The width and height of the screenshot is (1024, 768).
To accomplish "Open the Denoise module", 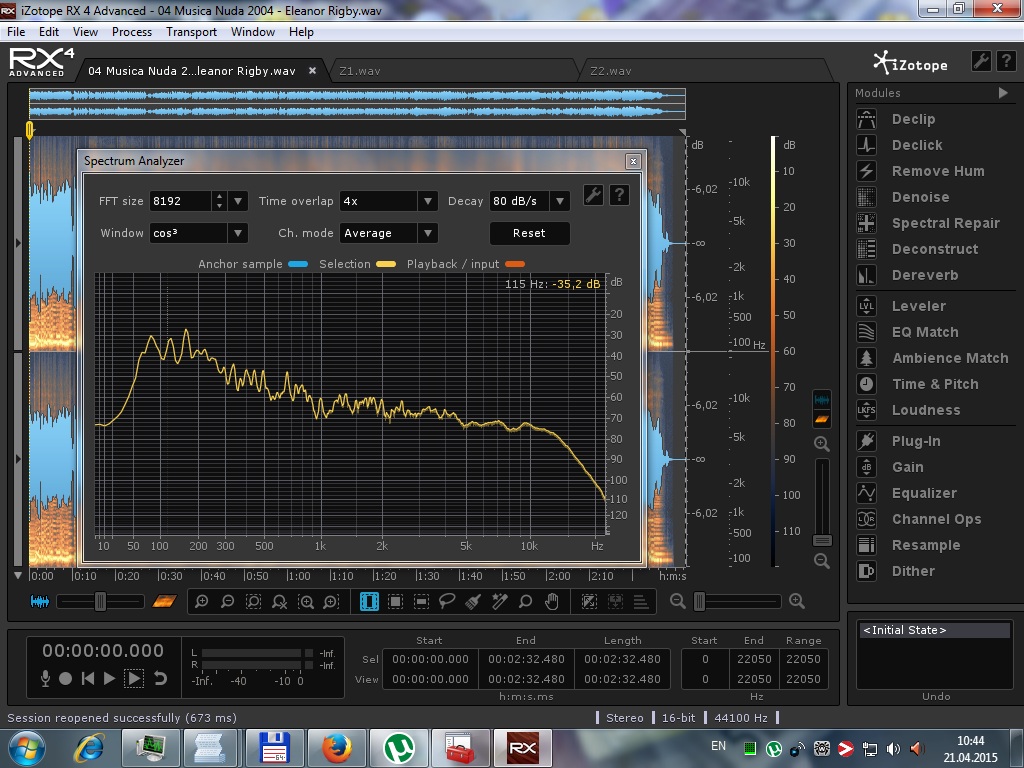I will 920,197.
